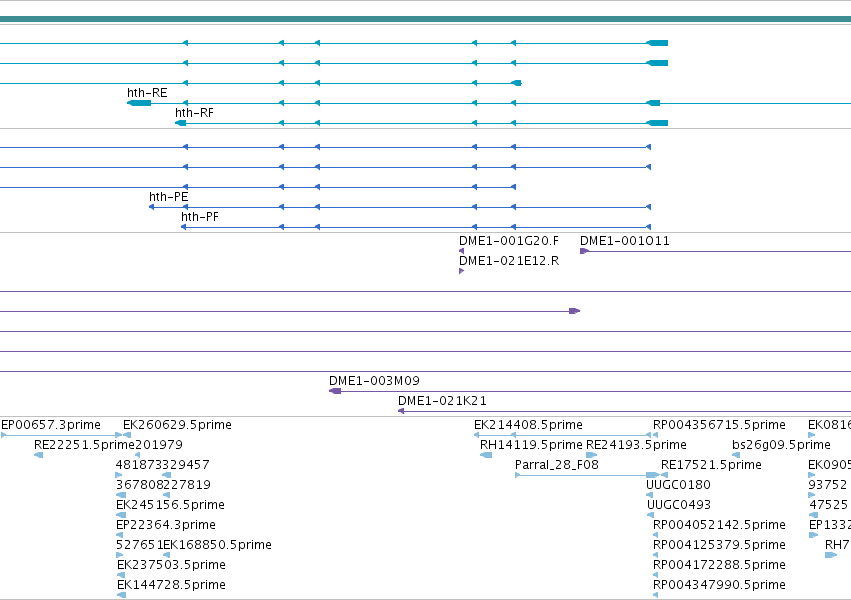Screen dimensions: 851x600
Task: Select the RP004172288.5prime EST label
Action: [719, 565]
